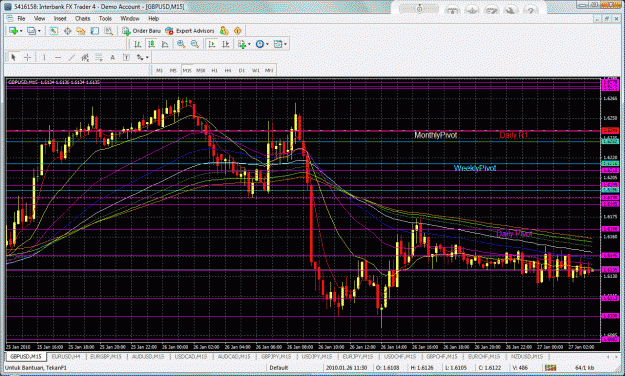The height and width of the screenshot is (376, 625).
Task: Toggle the Expert Advisors button
Action: tap(190, 31)
